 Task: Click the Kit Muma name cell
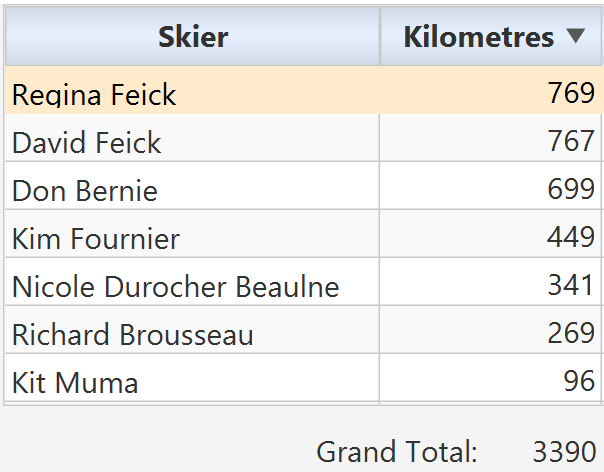coord(75,382)
